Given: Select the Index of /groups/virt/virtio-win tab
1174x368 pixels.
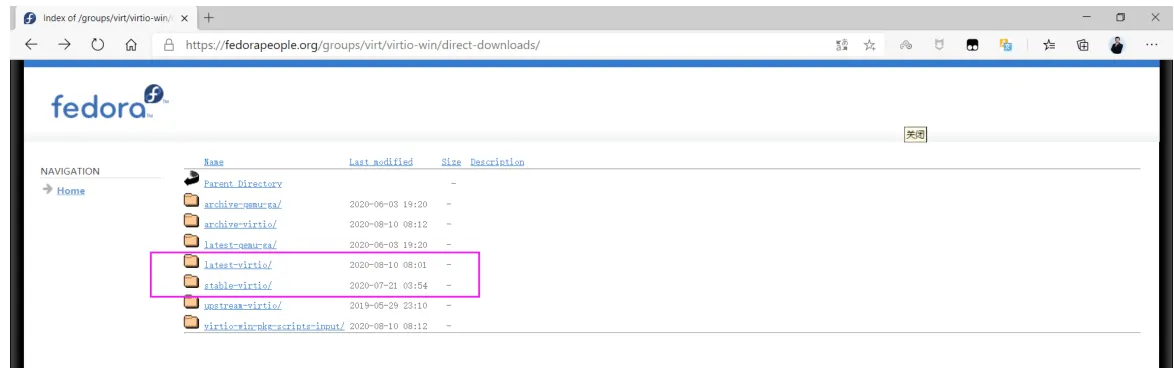Looking at the screenshot, I should [106, 18].
